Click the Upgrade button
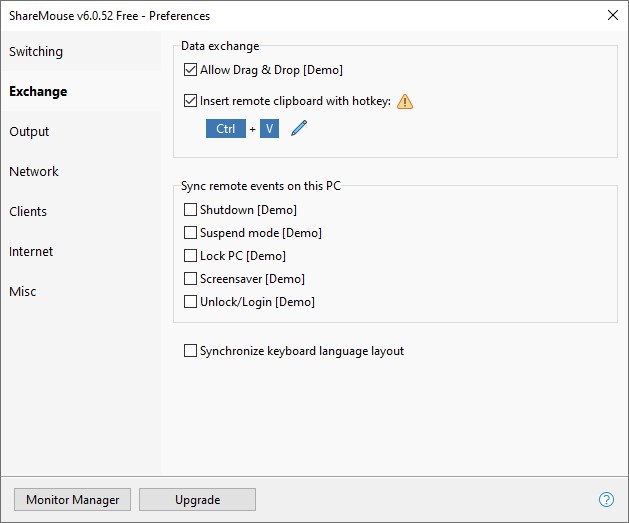Image resolution: width=629 pixels, height=523 pixels. click(x=197, y=500)
